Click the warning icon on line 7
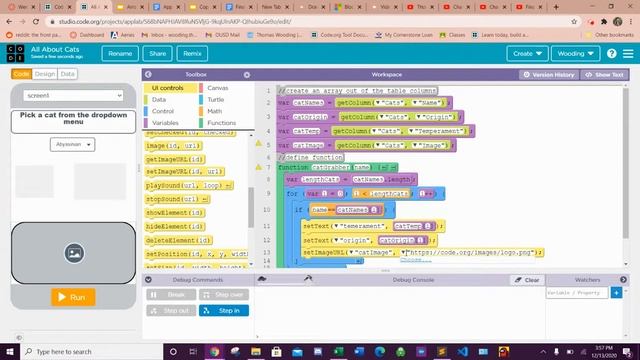This screenshot has width=640, height=360. [x=258, y=167]
